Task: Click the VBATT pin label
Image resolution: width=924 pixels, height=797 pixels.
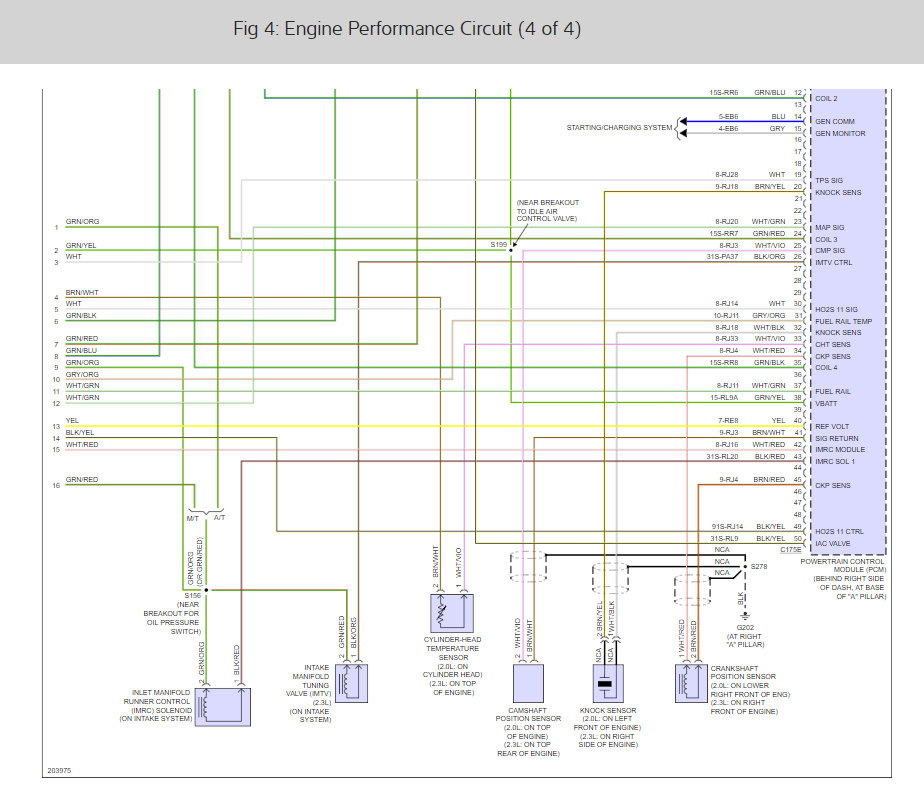Action: (x=826, y=404)
